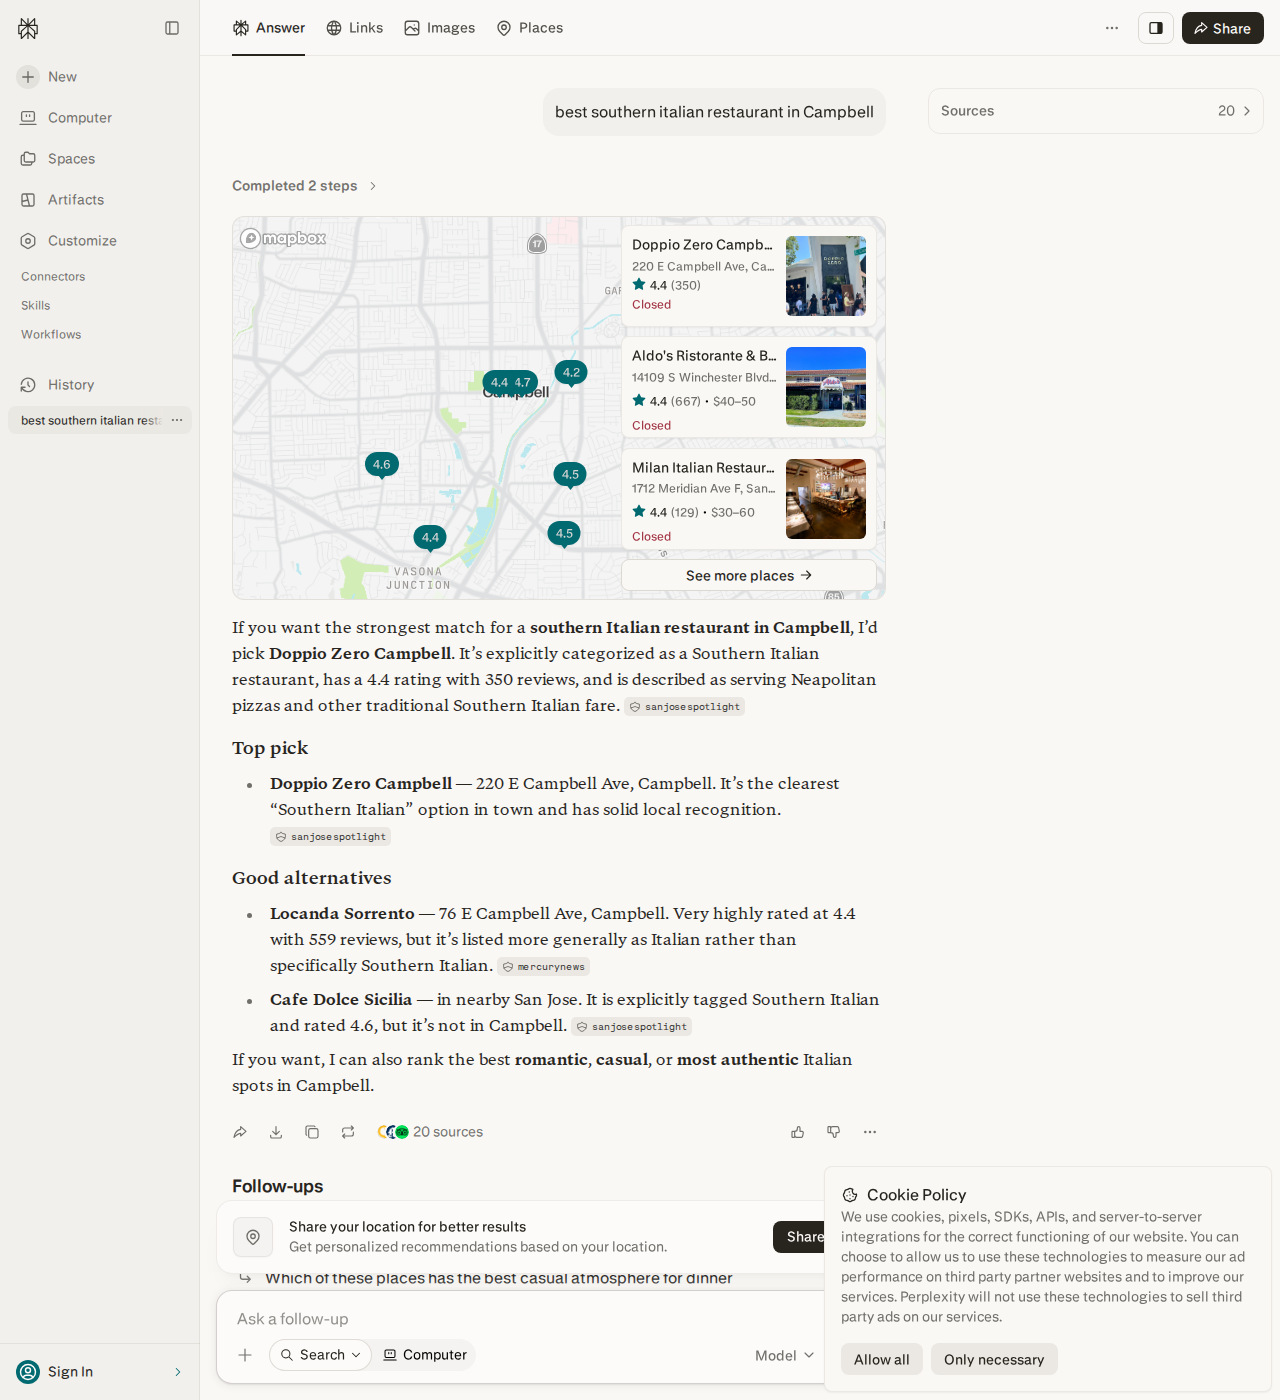The image size is (1280, 1400).
Task: Toggle the right side panel view
Action: 1155,28
